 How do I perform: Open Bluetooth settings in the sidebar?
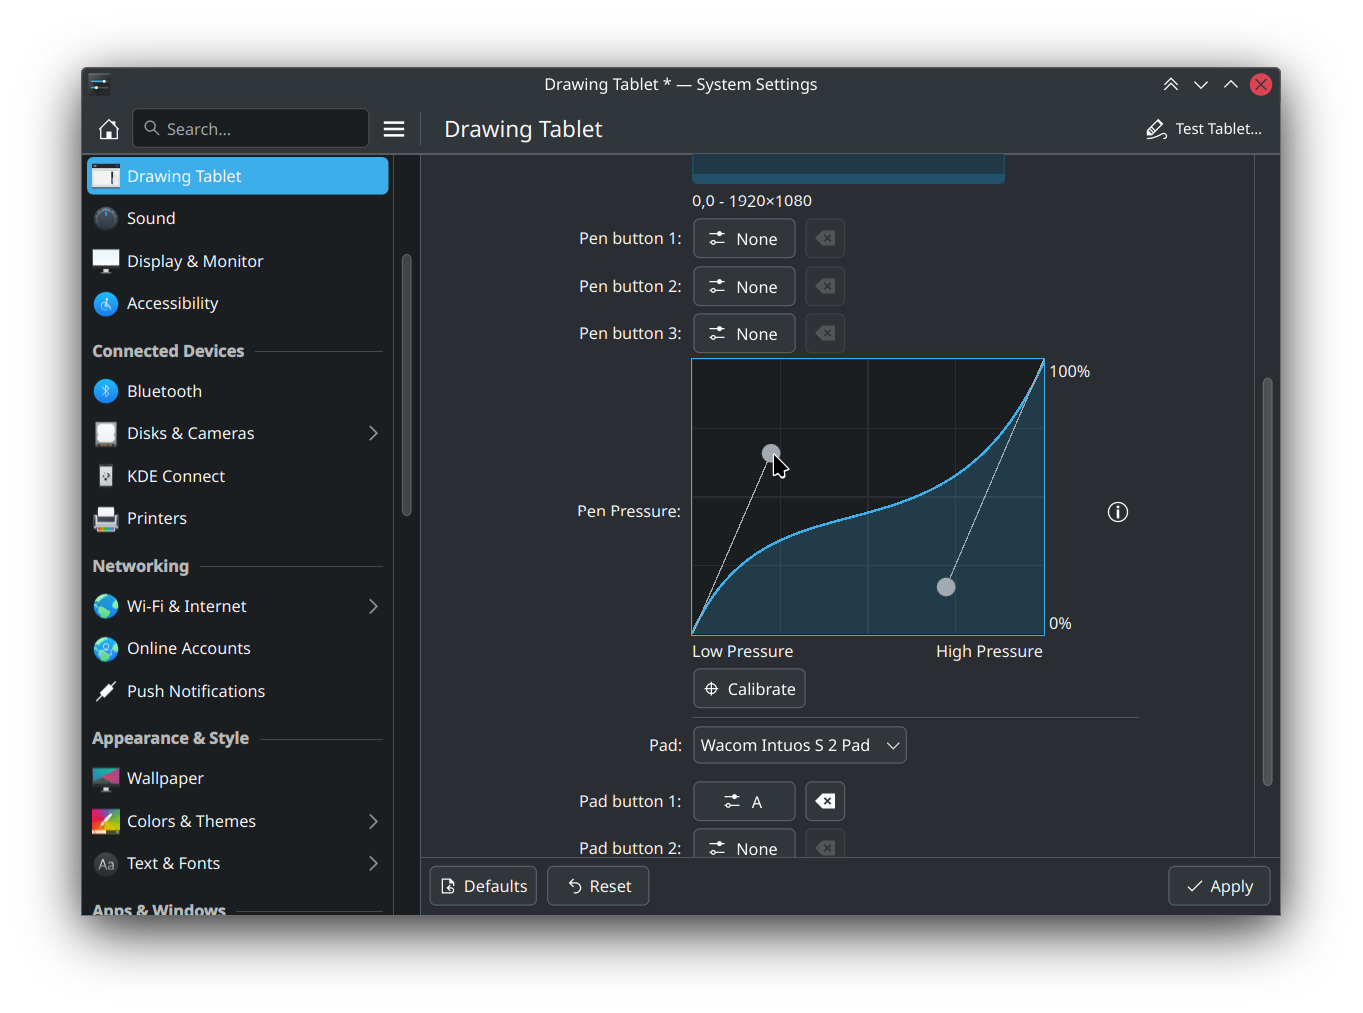(x=164, y=391)
